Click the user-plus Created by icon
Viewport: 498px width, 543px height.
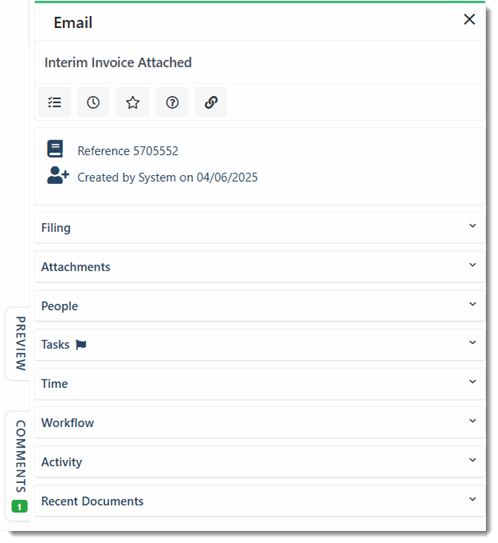coord(58,175)
